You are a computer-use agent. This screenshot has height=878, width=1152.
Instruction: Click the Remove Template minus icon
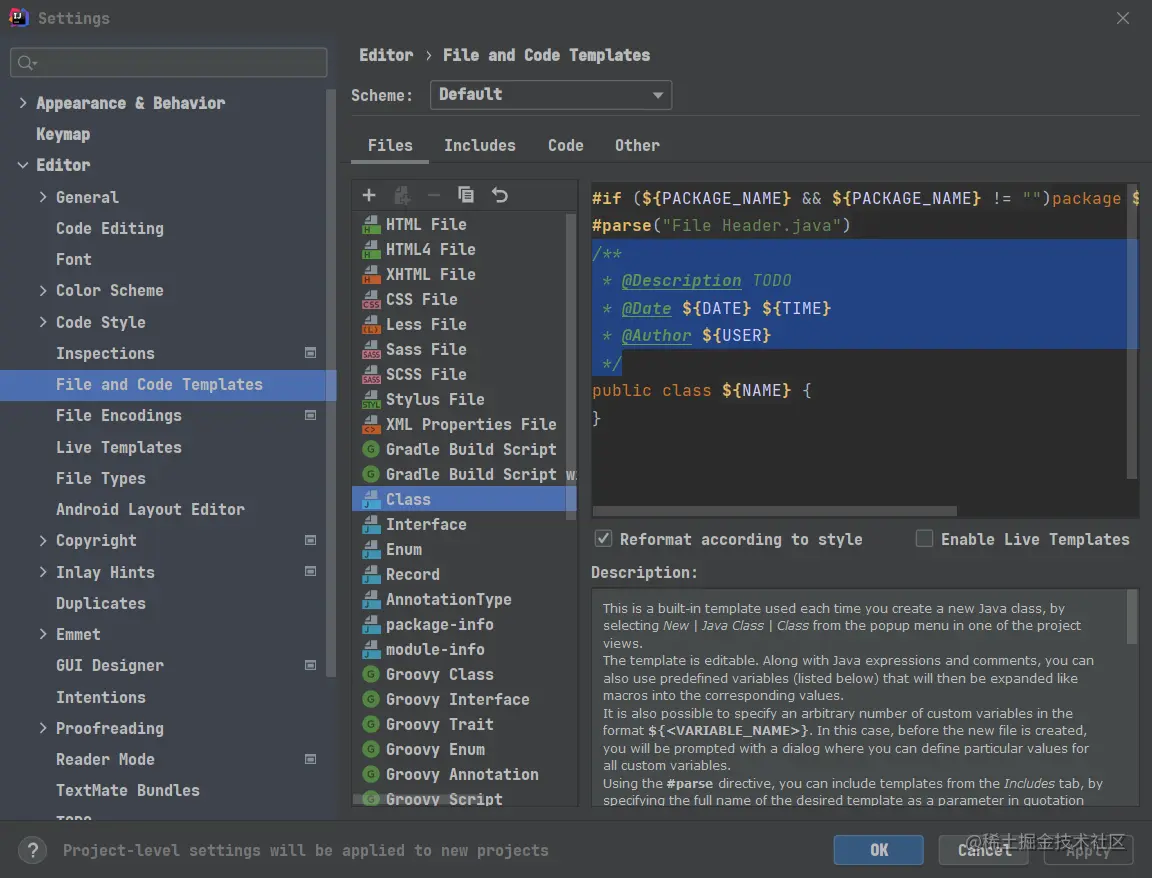(x=433, y=195)
